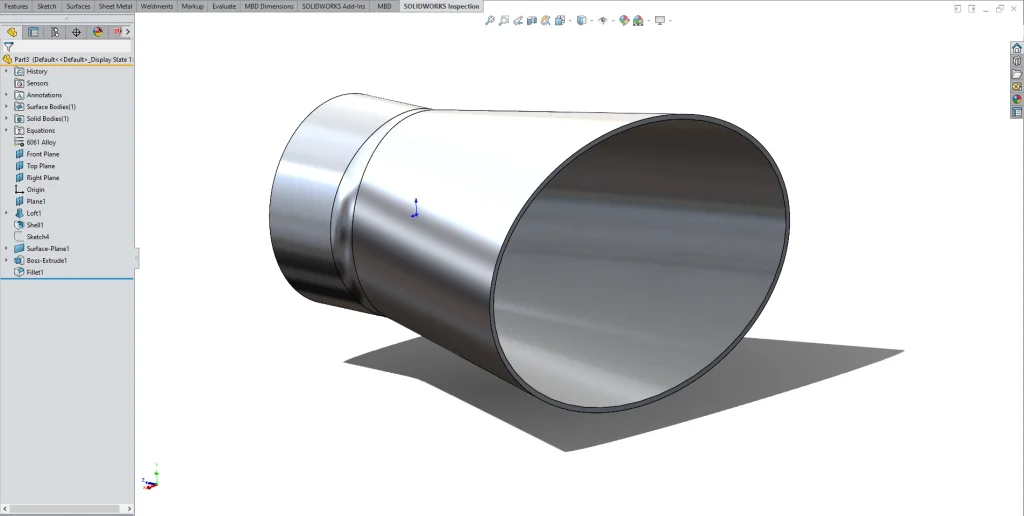Open the ConfigurationManager panel tab

pyautogui.click(x=55, y=32)
